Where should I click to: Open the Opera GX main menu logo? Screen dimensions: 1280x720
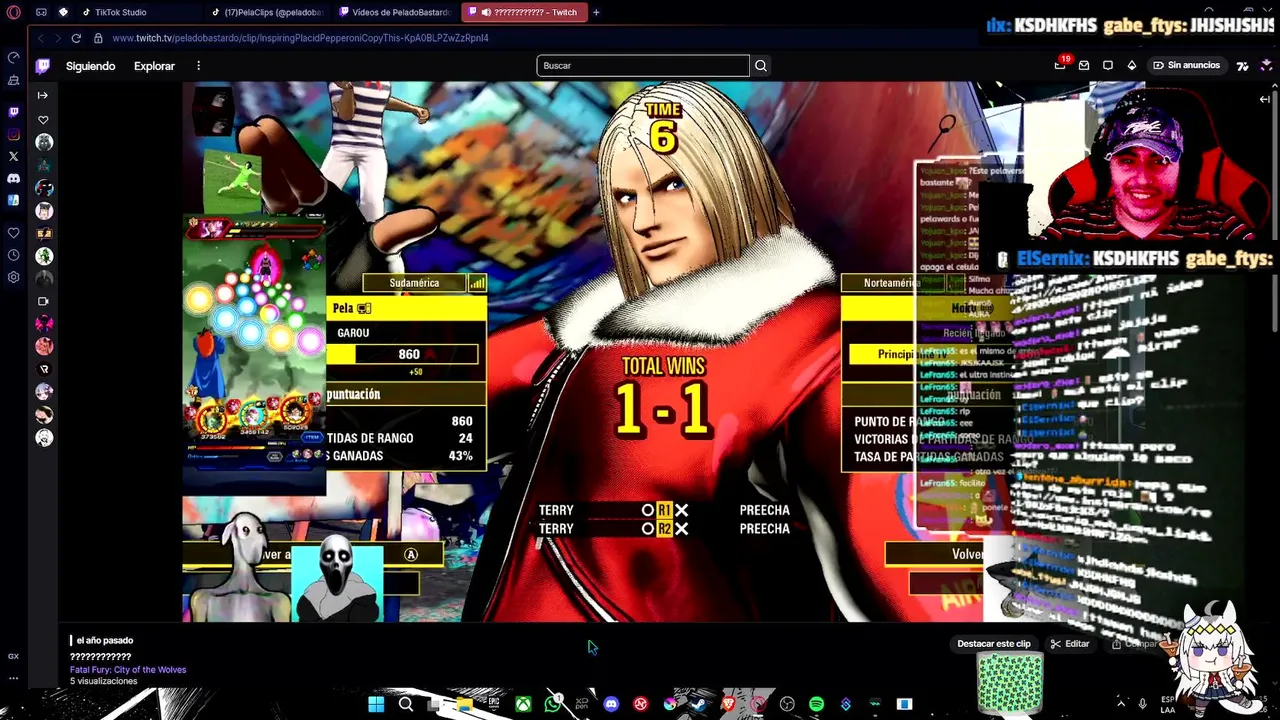click(x=13, y=12)
